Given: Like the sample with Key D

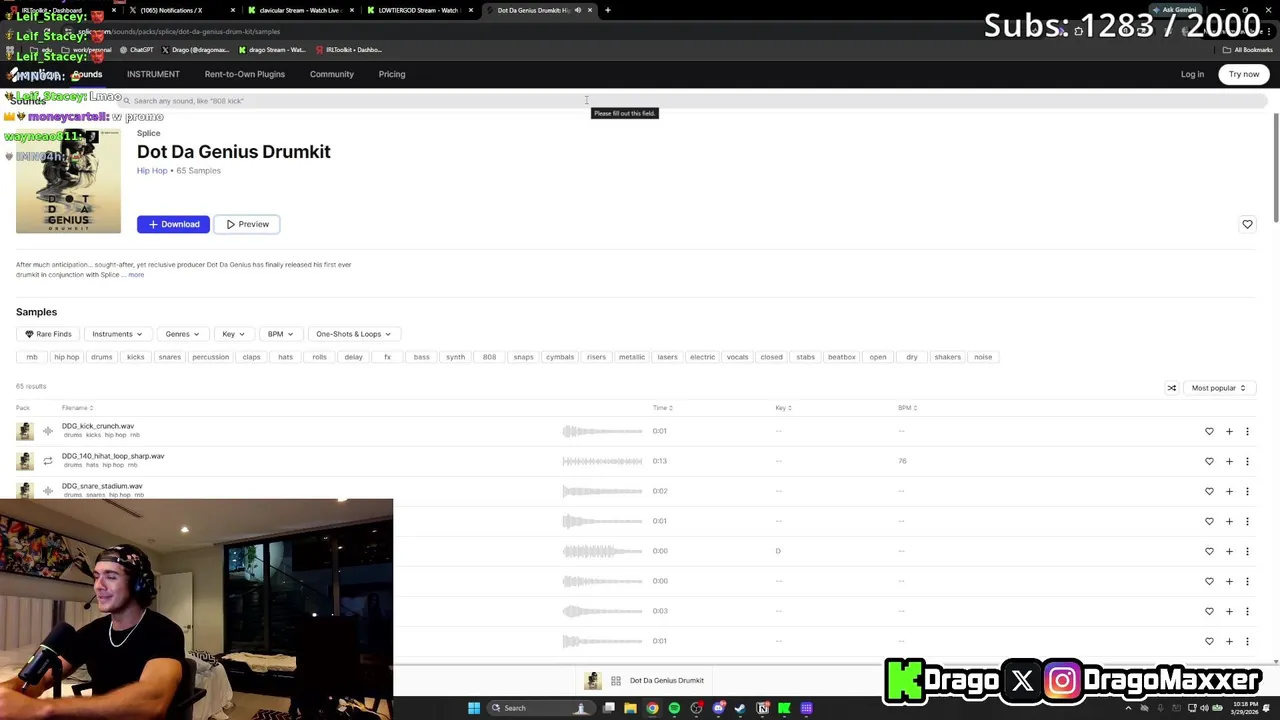Looking at the screenshot, I should click(1209, 551).
